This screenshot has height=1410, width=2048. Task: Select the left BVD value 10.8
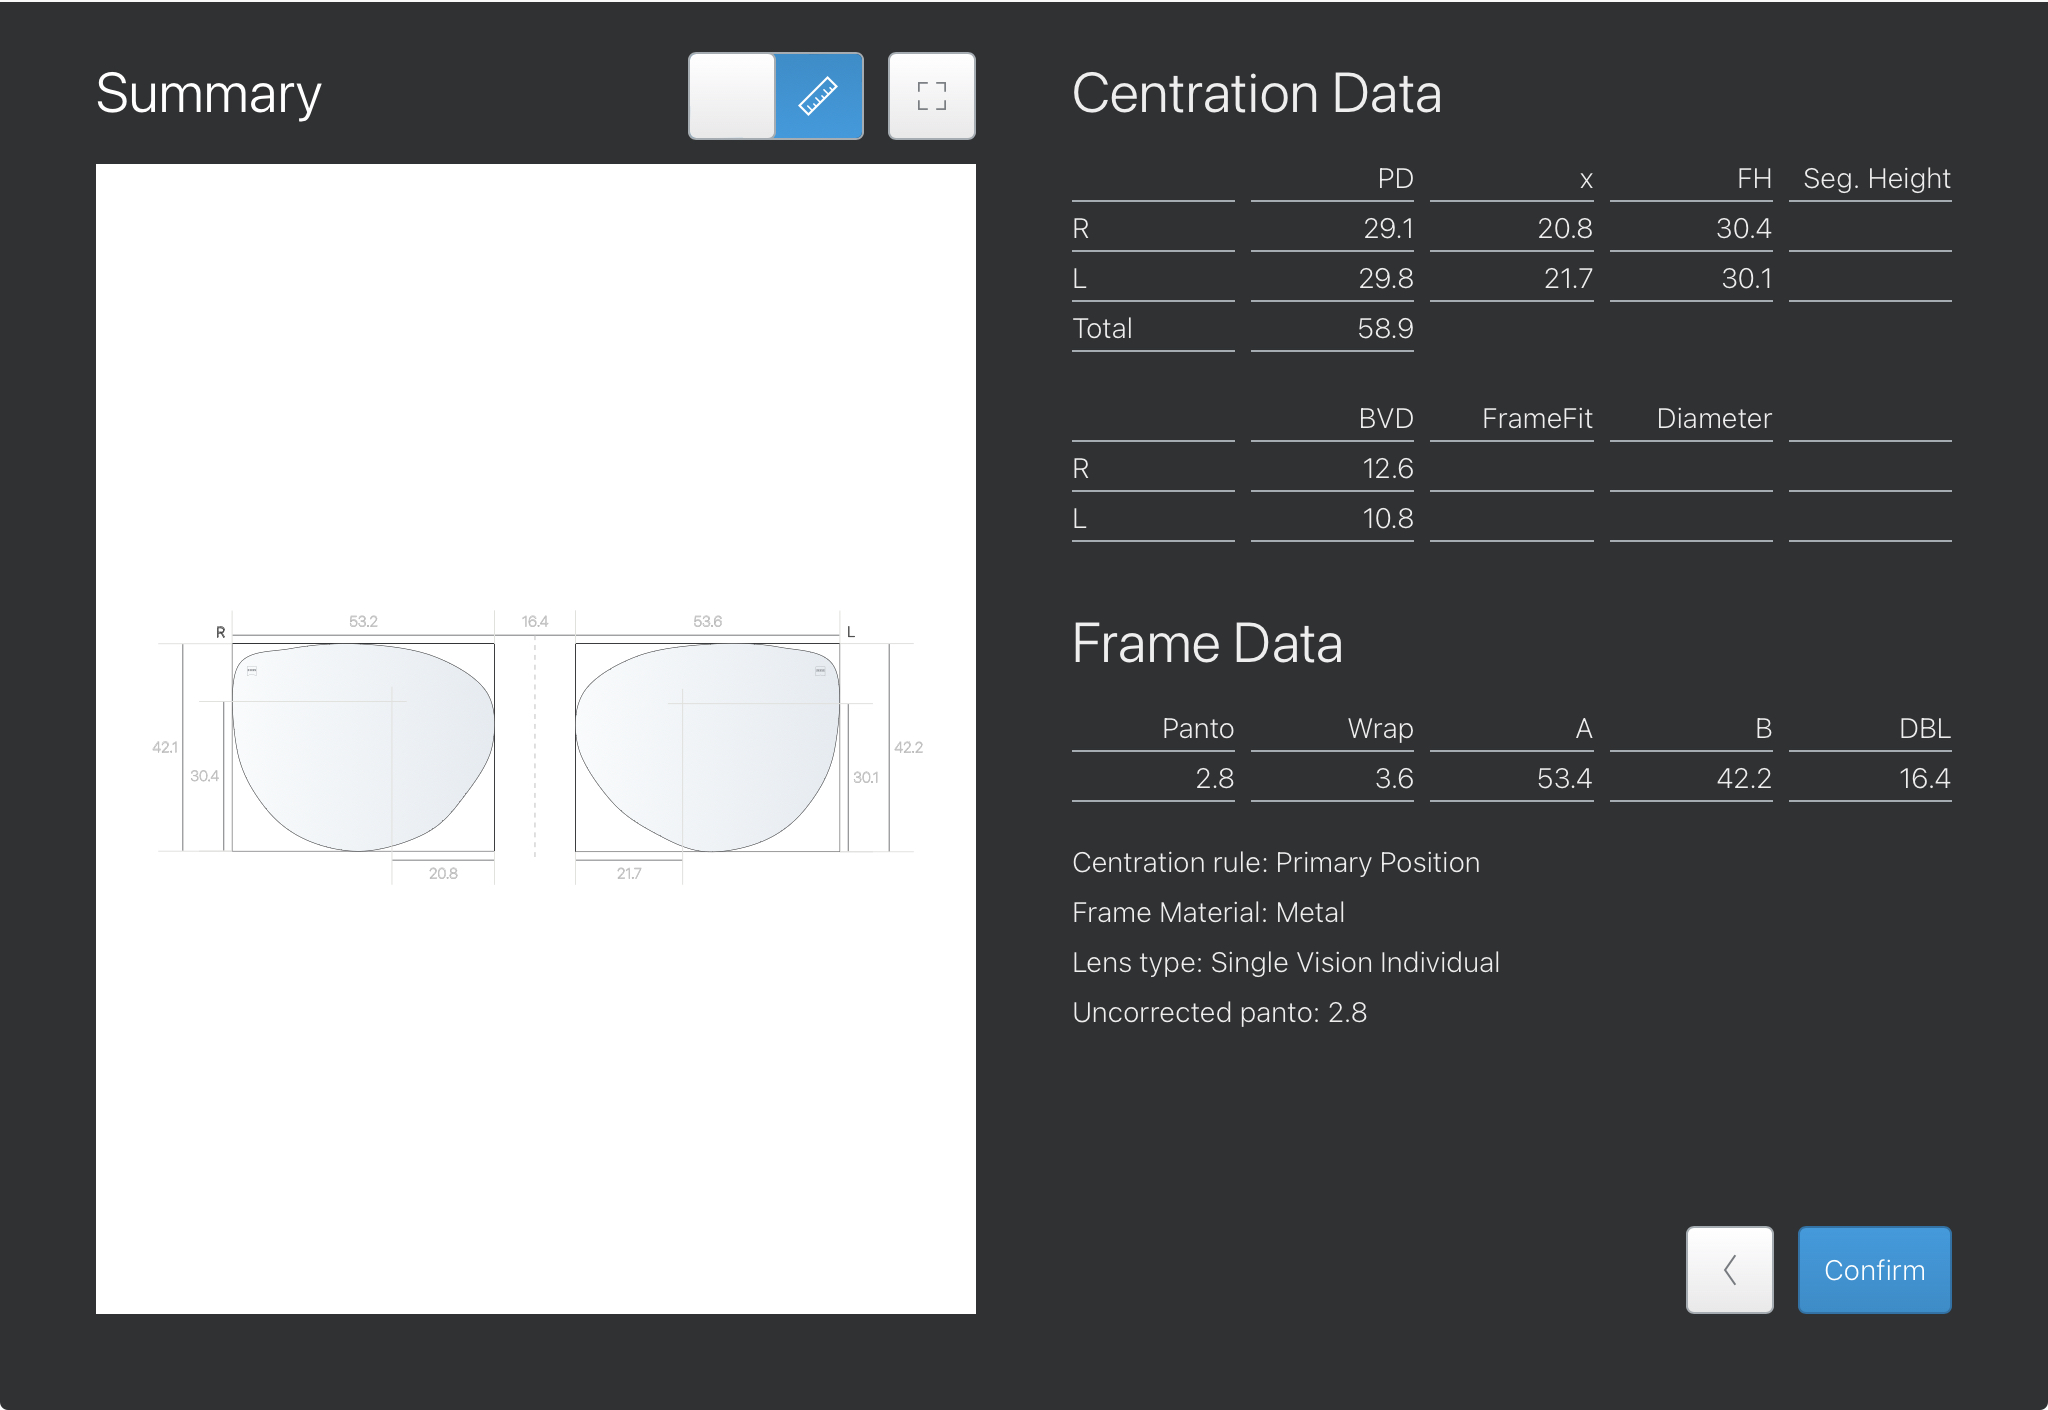[1387, 518]
